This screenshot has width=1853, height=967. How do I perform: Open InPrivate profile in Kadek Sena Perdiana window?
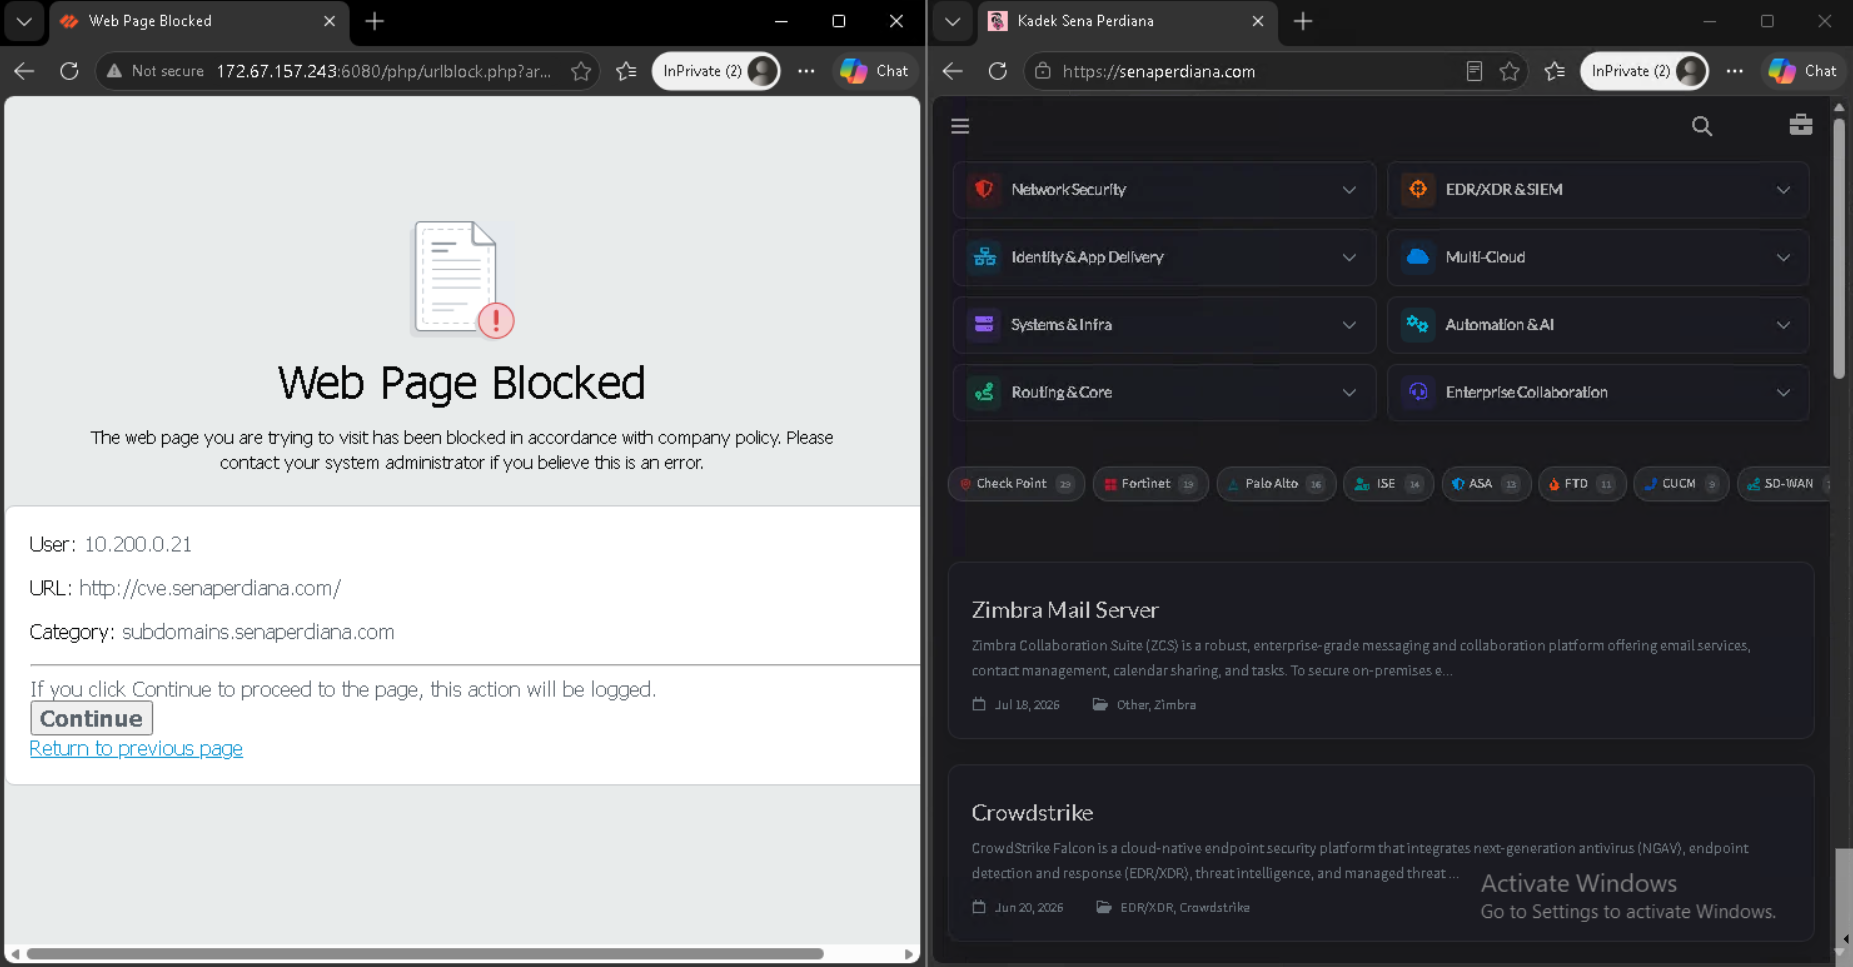tap(1645, 71)
